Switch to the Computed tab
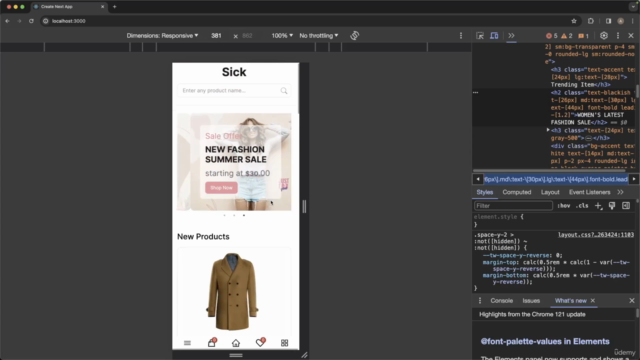Screen dimensions: 640x360 pos(517,192)
